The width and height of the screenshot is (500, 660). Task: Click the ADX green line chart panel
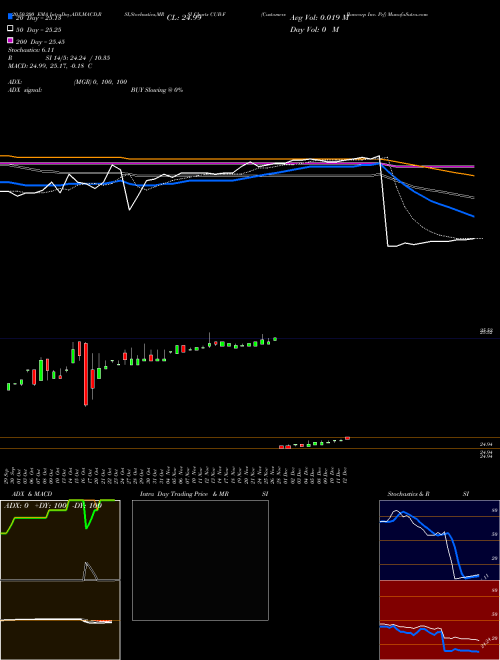coord(60,540)
